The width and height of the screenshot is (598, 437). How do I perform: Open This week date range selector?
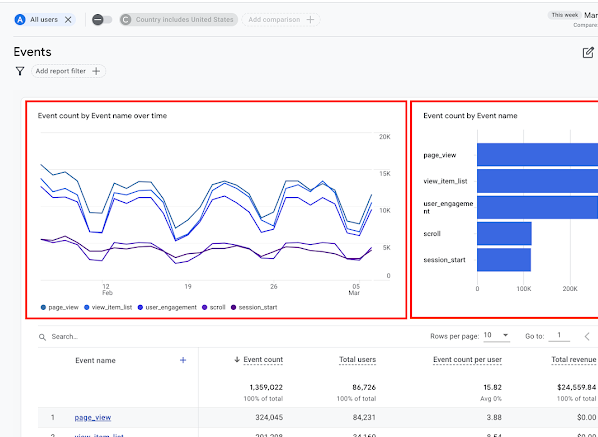point(564,15)
